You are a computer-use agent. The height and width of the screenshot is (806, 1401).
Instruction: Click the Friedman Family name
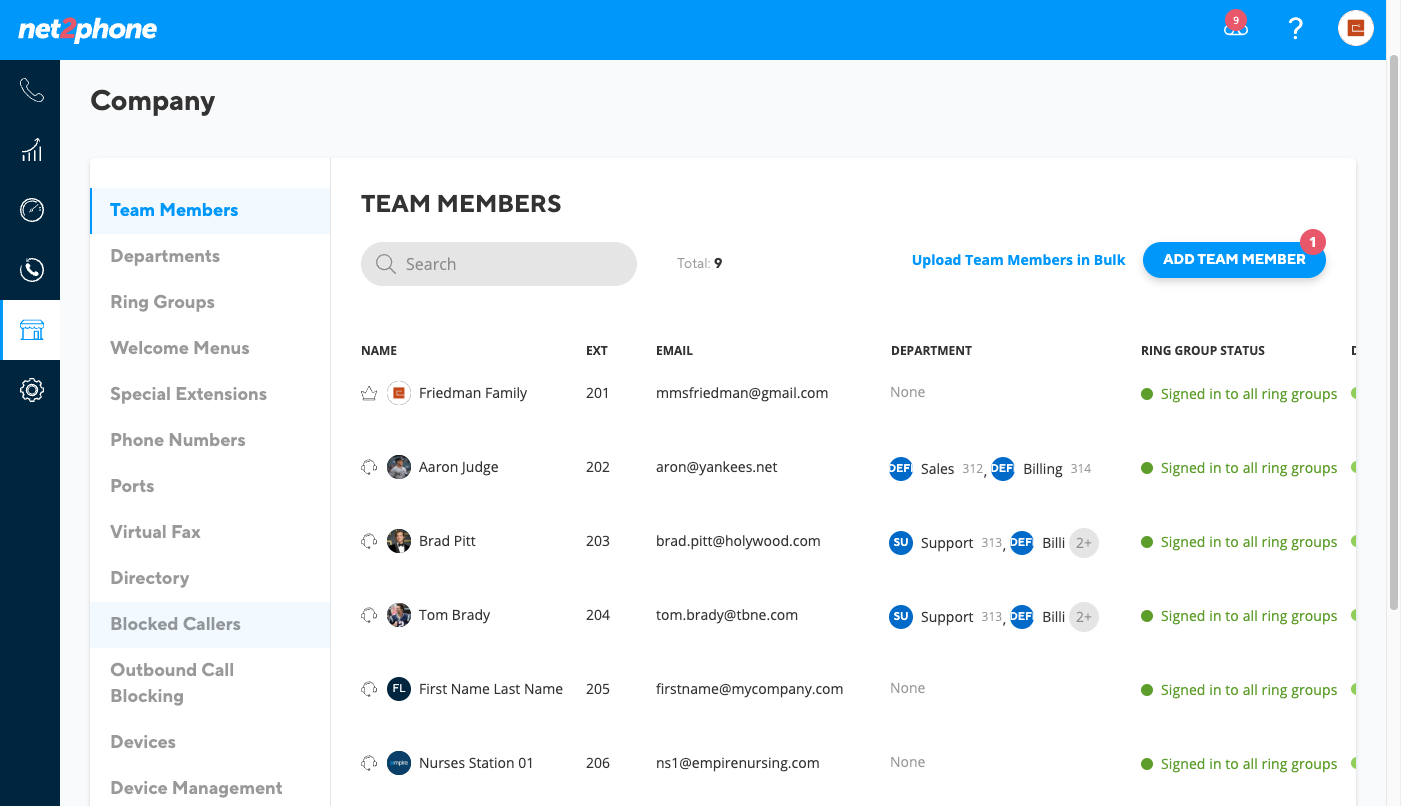click(473, 393)
